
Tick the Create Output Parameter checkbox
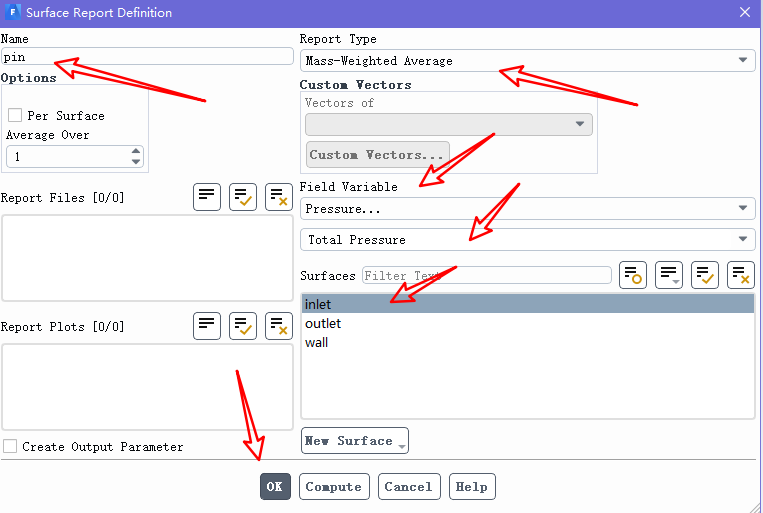click(10, 447)
